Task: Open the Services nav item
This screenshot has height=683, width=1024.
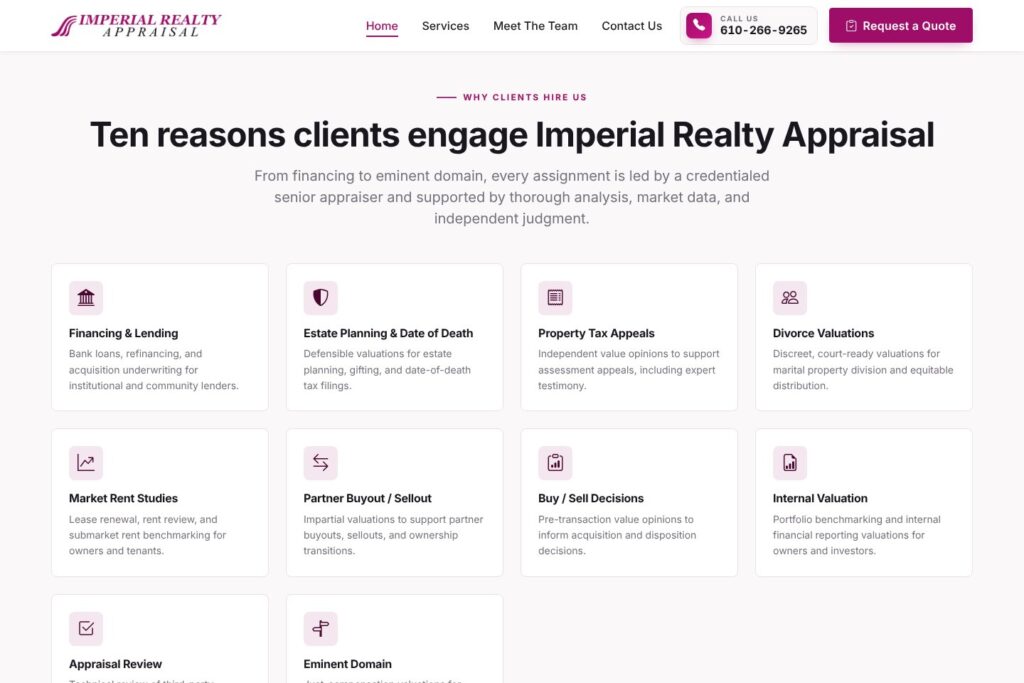Action: pos(445,26)
